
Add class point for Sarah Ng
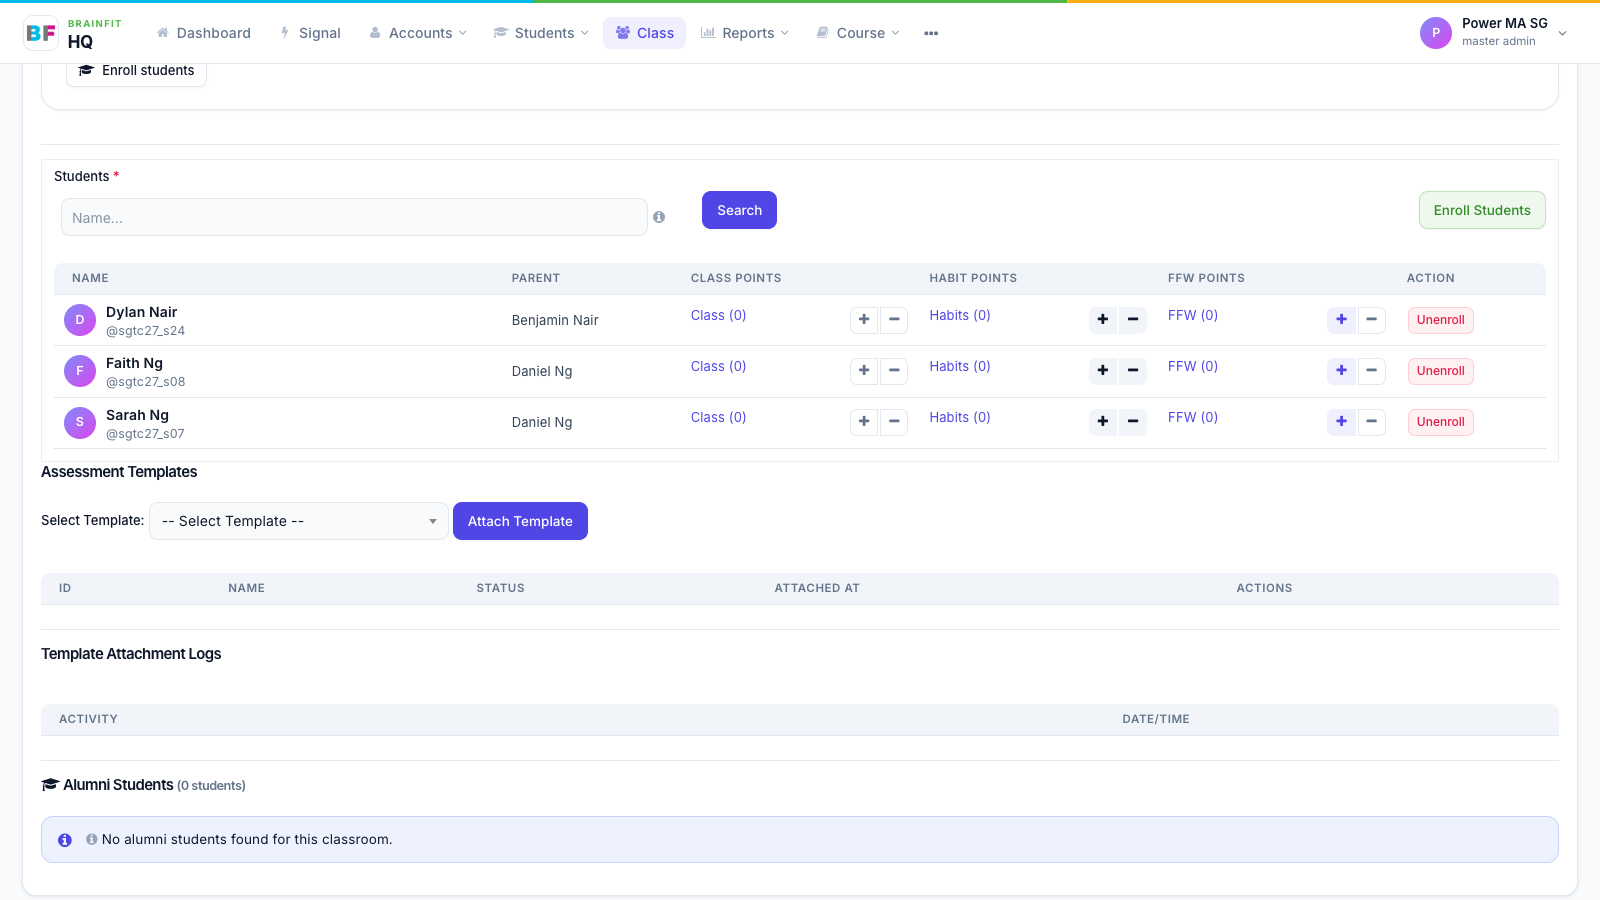tap(864, 422)
